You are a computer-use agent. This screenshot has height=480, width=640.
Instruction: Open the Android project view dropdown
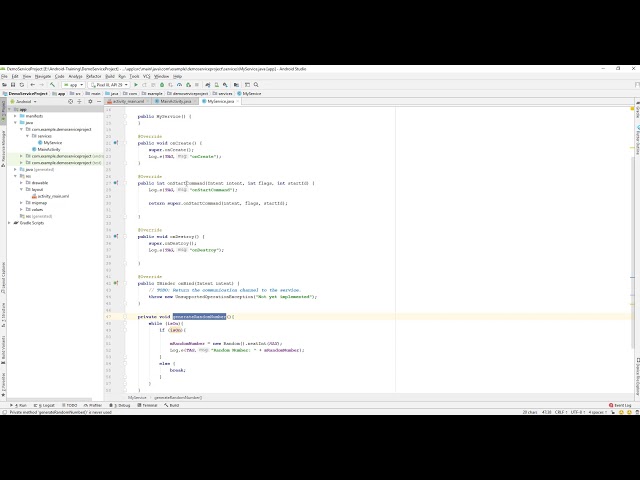click(24, 101)
